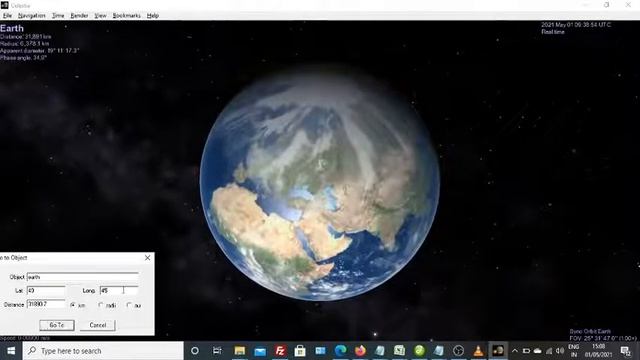The width and height of the screenshot is (640, 360).
Task: Open the View menu
Action: [x=100, y=16]
